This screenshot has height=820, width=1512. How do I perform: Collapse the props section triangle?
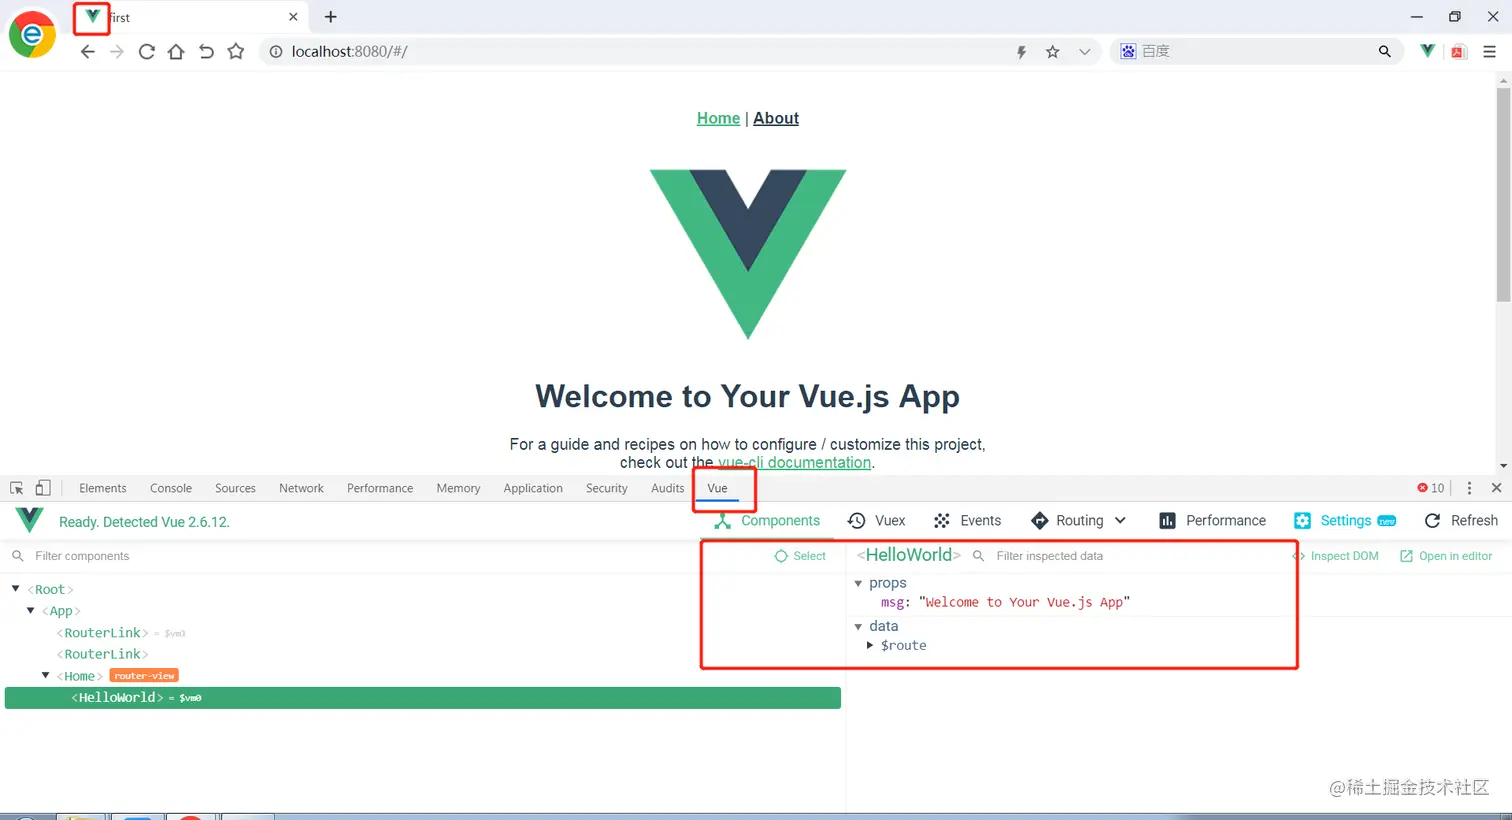pos(858,583)
